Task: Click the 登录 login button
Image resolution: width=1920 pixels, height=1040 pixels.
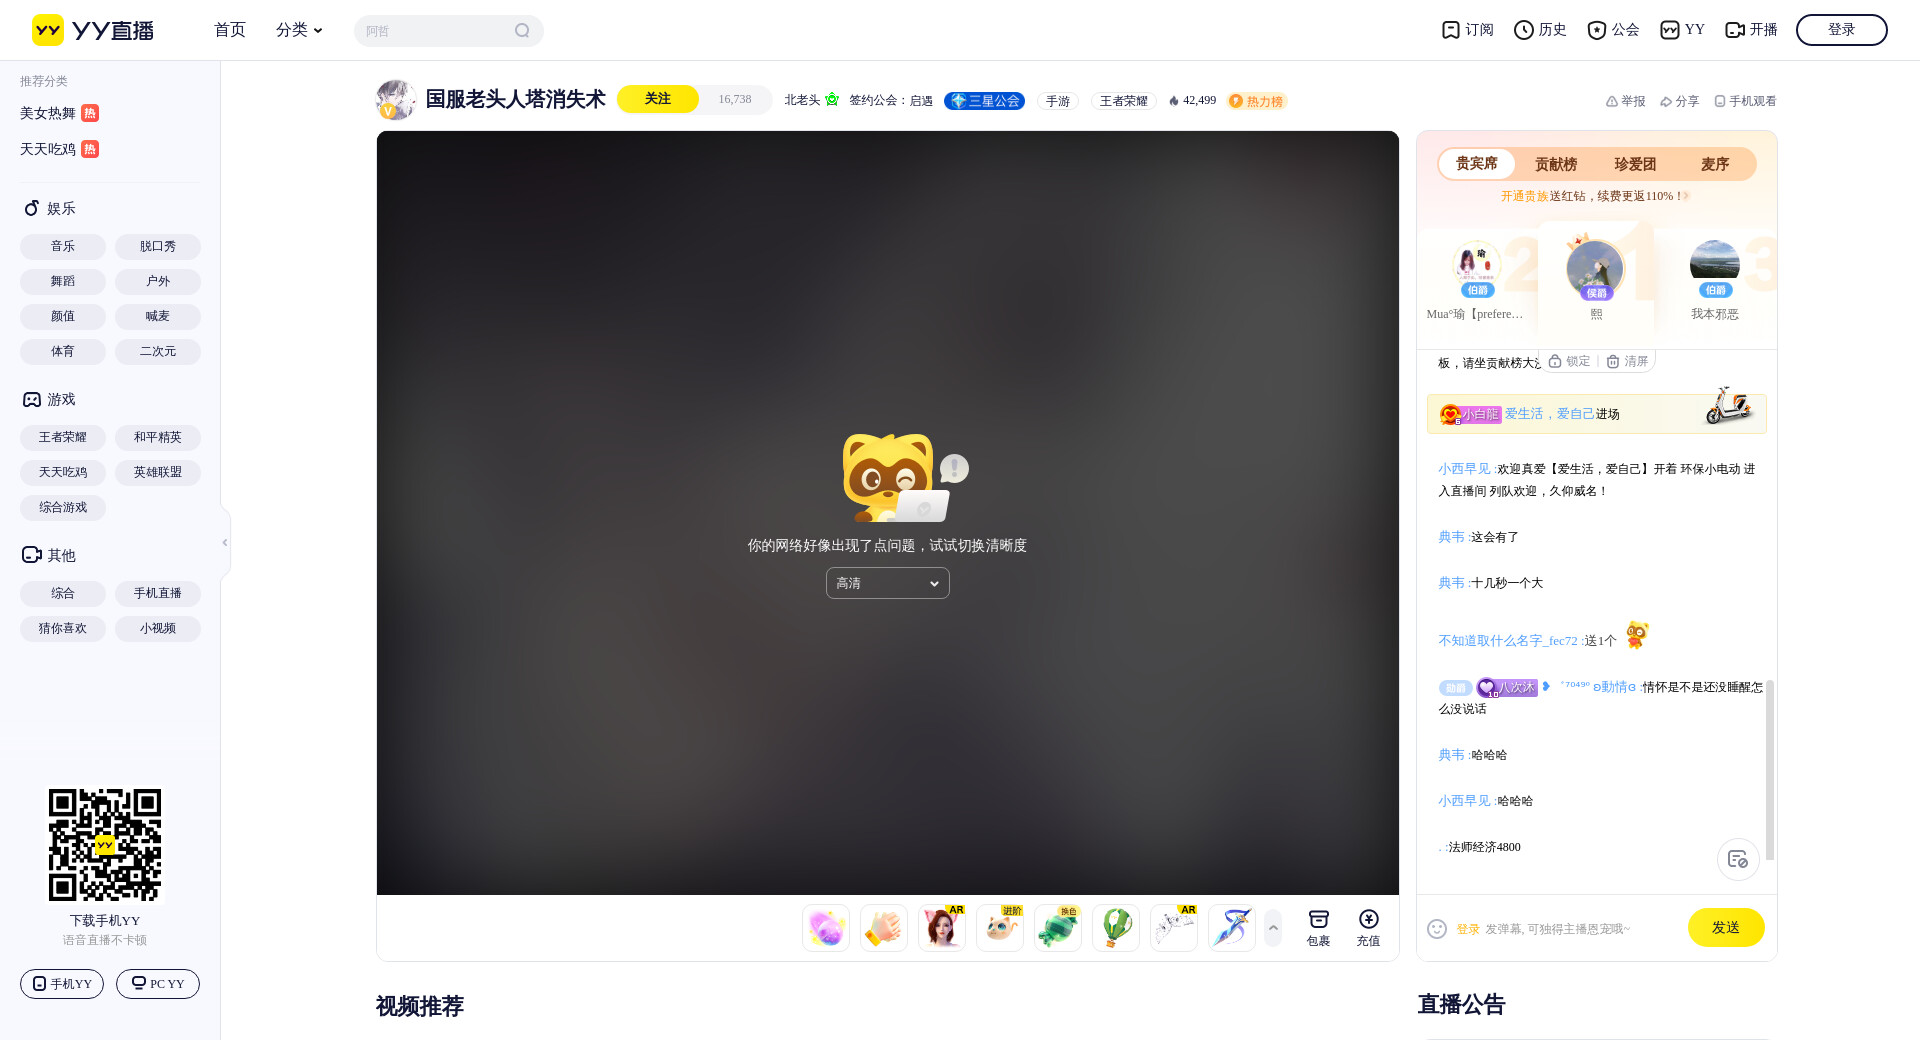Action: (x=1842, y=30)
